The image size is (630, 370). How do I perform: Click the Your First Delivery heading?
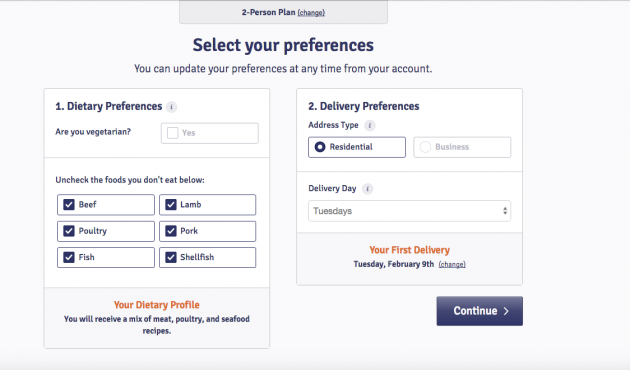pos(409,250)
